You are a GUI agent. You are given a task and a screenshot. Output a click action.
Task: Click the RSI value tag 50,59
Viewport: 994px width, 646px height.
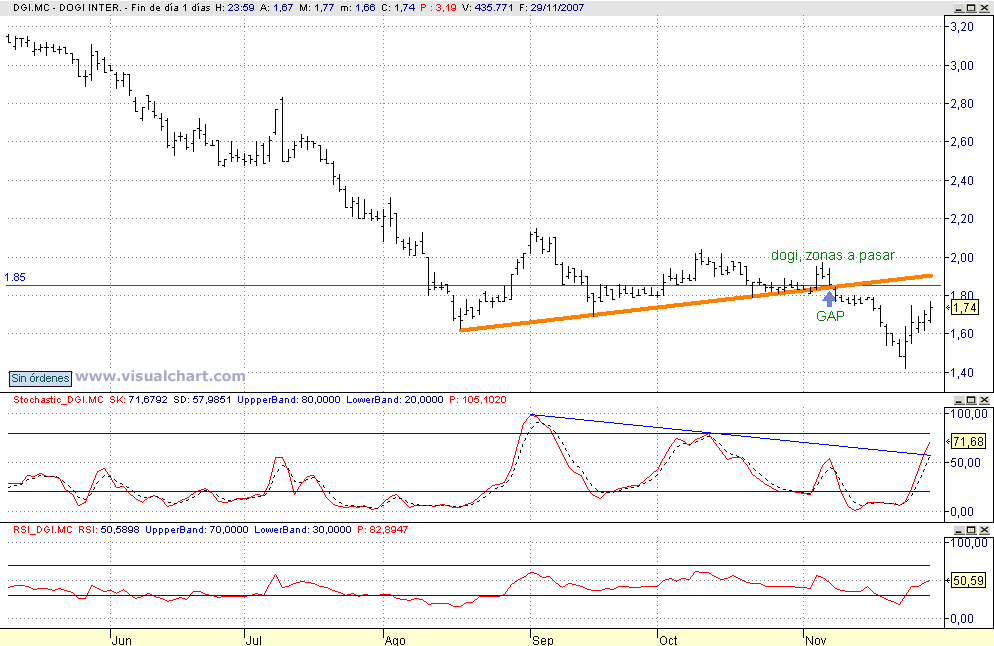[x=968, y=580]
